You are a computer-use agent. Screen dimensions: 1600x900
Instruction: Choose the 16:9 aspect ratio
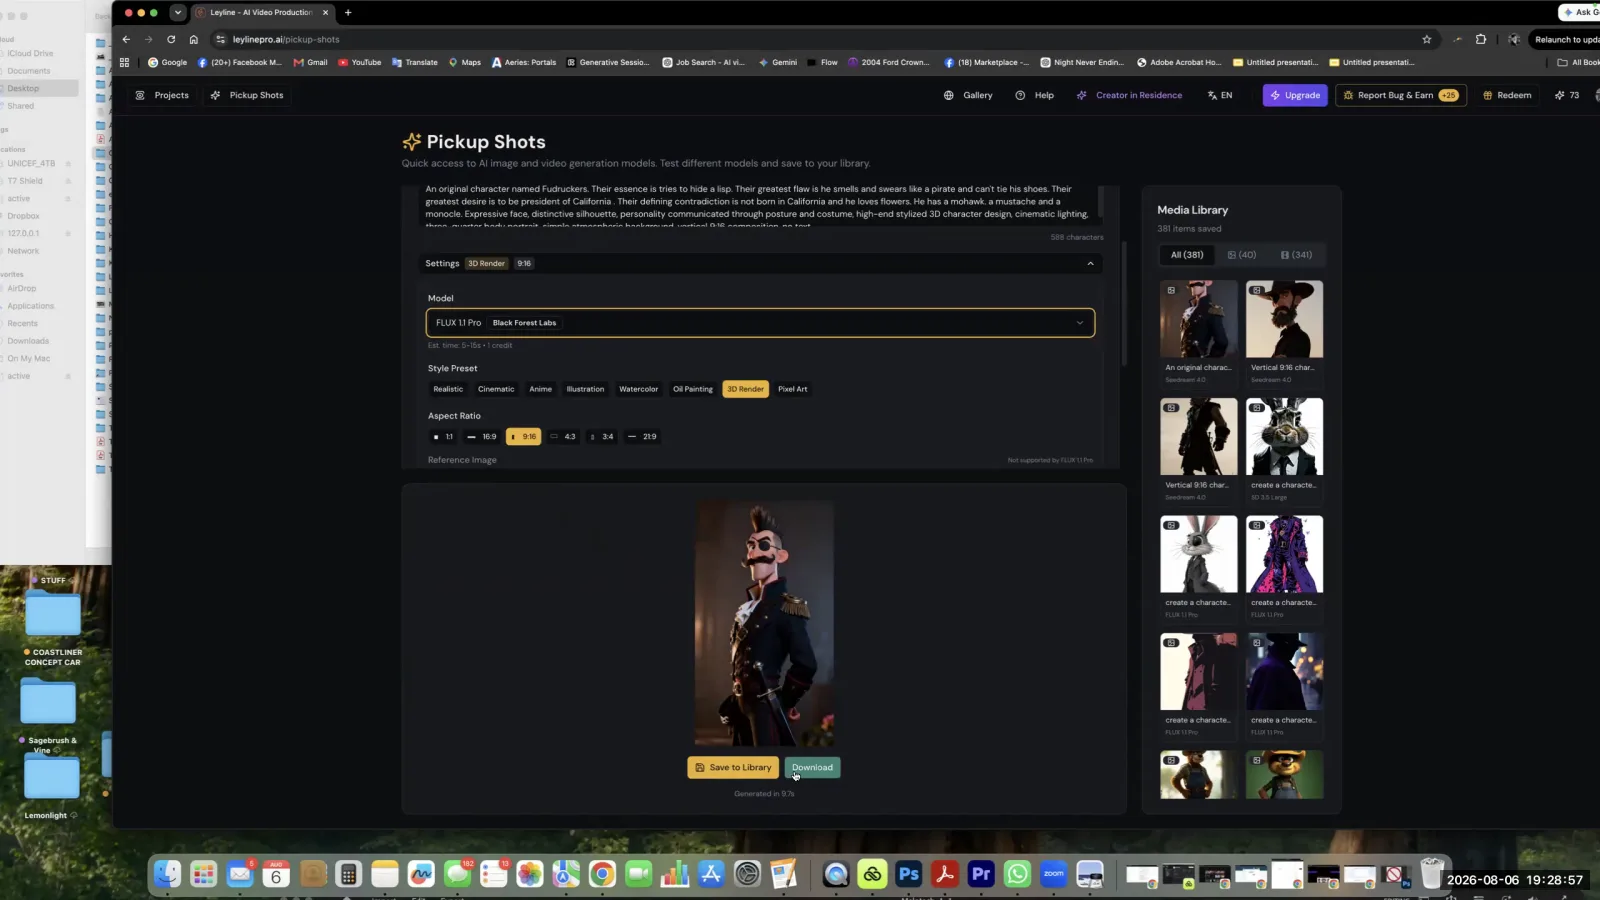(x=482, y=437)
